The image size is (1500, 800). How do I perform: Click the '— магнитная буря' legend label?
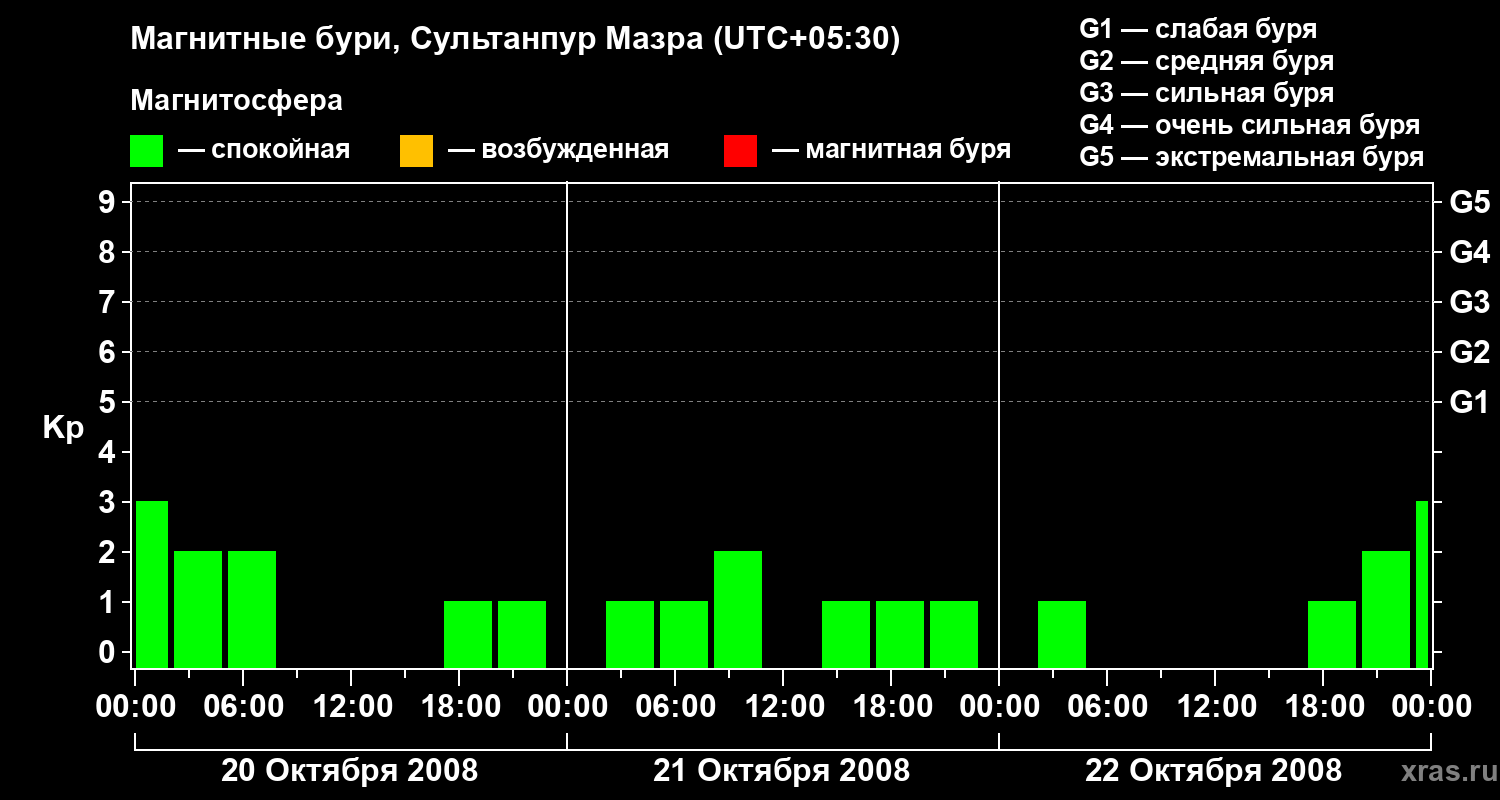(891, 150)
